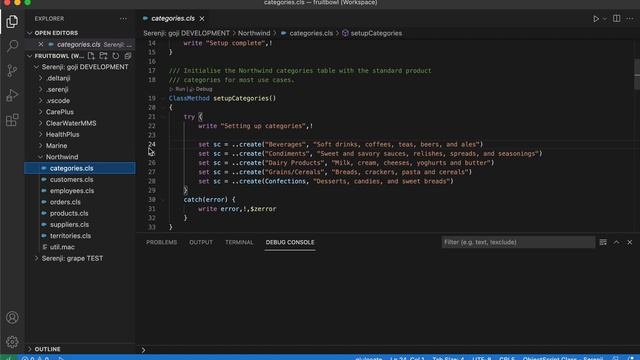The height and width of the screenshot is (360, 640).
Task: Open the Extensions view
Action: pyautogui.click(x=12, y=120)
